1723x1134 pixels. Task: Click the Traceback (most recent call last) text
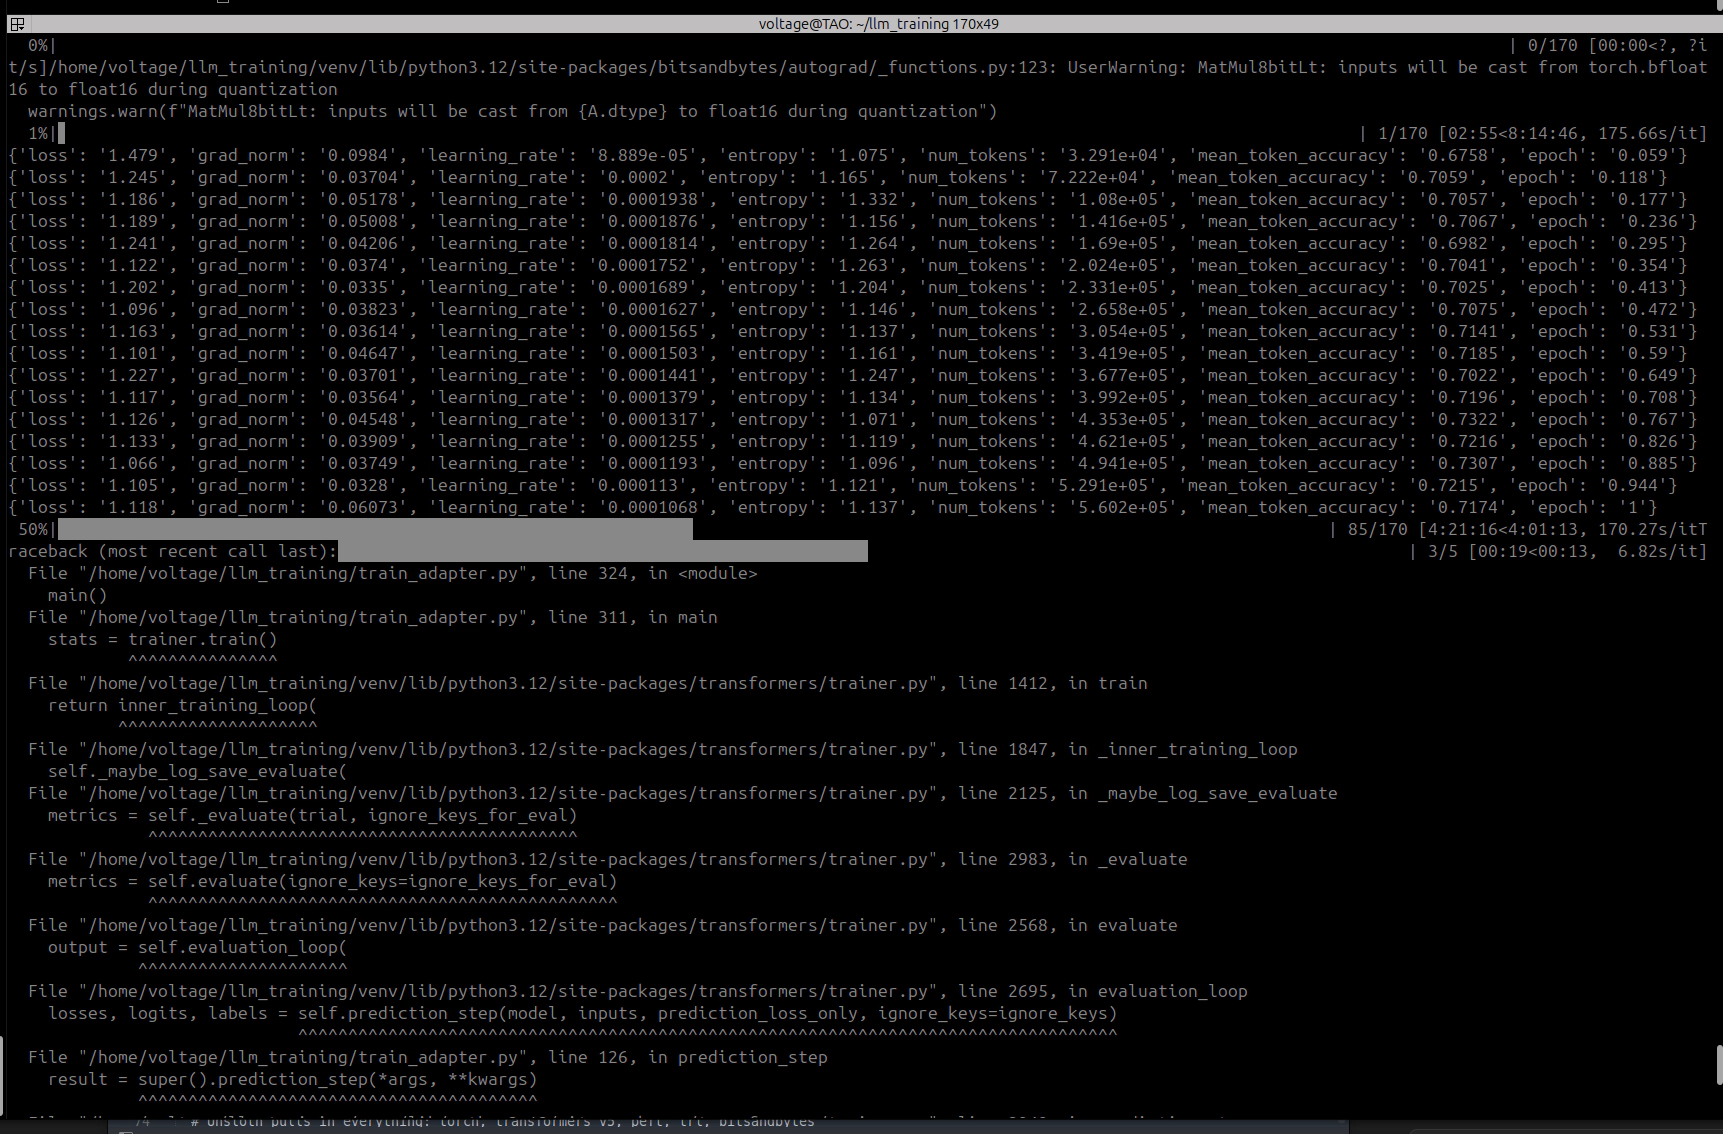(170, 551)
